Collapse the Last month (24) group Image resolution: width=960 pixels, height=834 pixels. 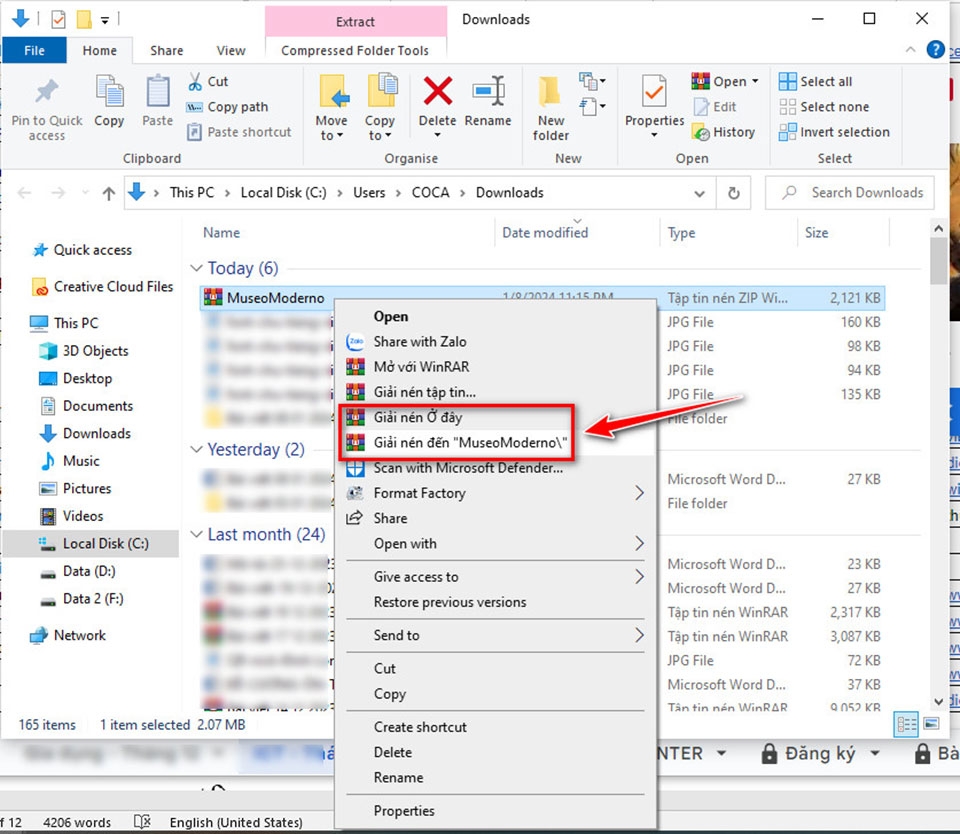[196, 535]
